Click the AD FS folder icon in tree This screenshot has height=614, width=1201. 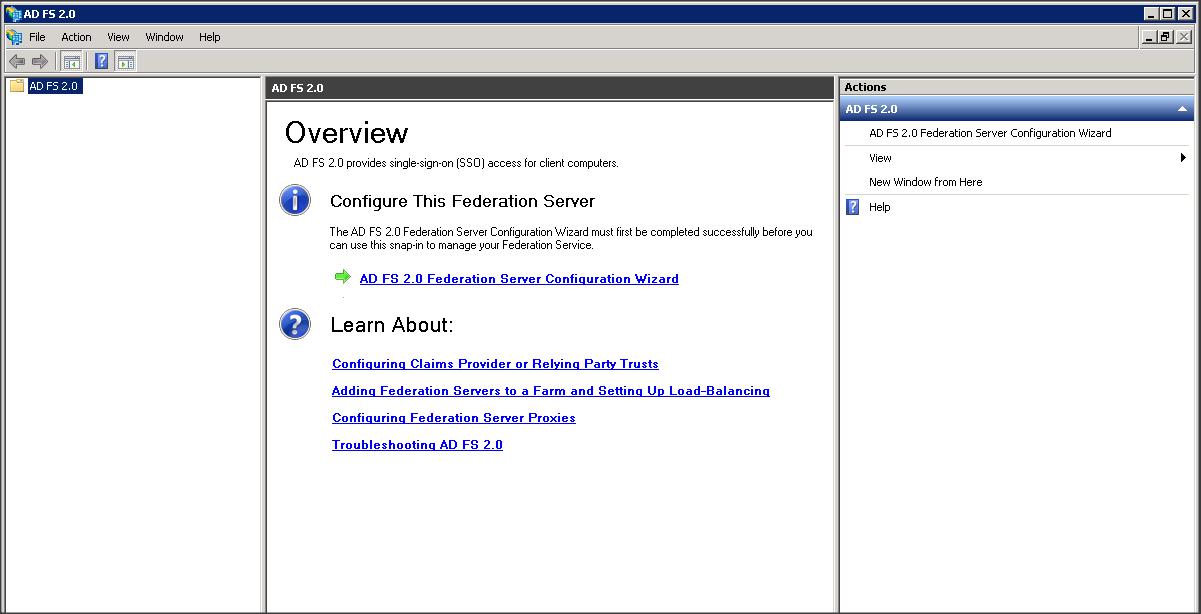pos(17,86)
